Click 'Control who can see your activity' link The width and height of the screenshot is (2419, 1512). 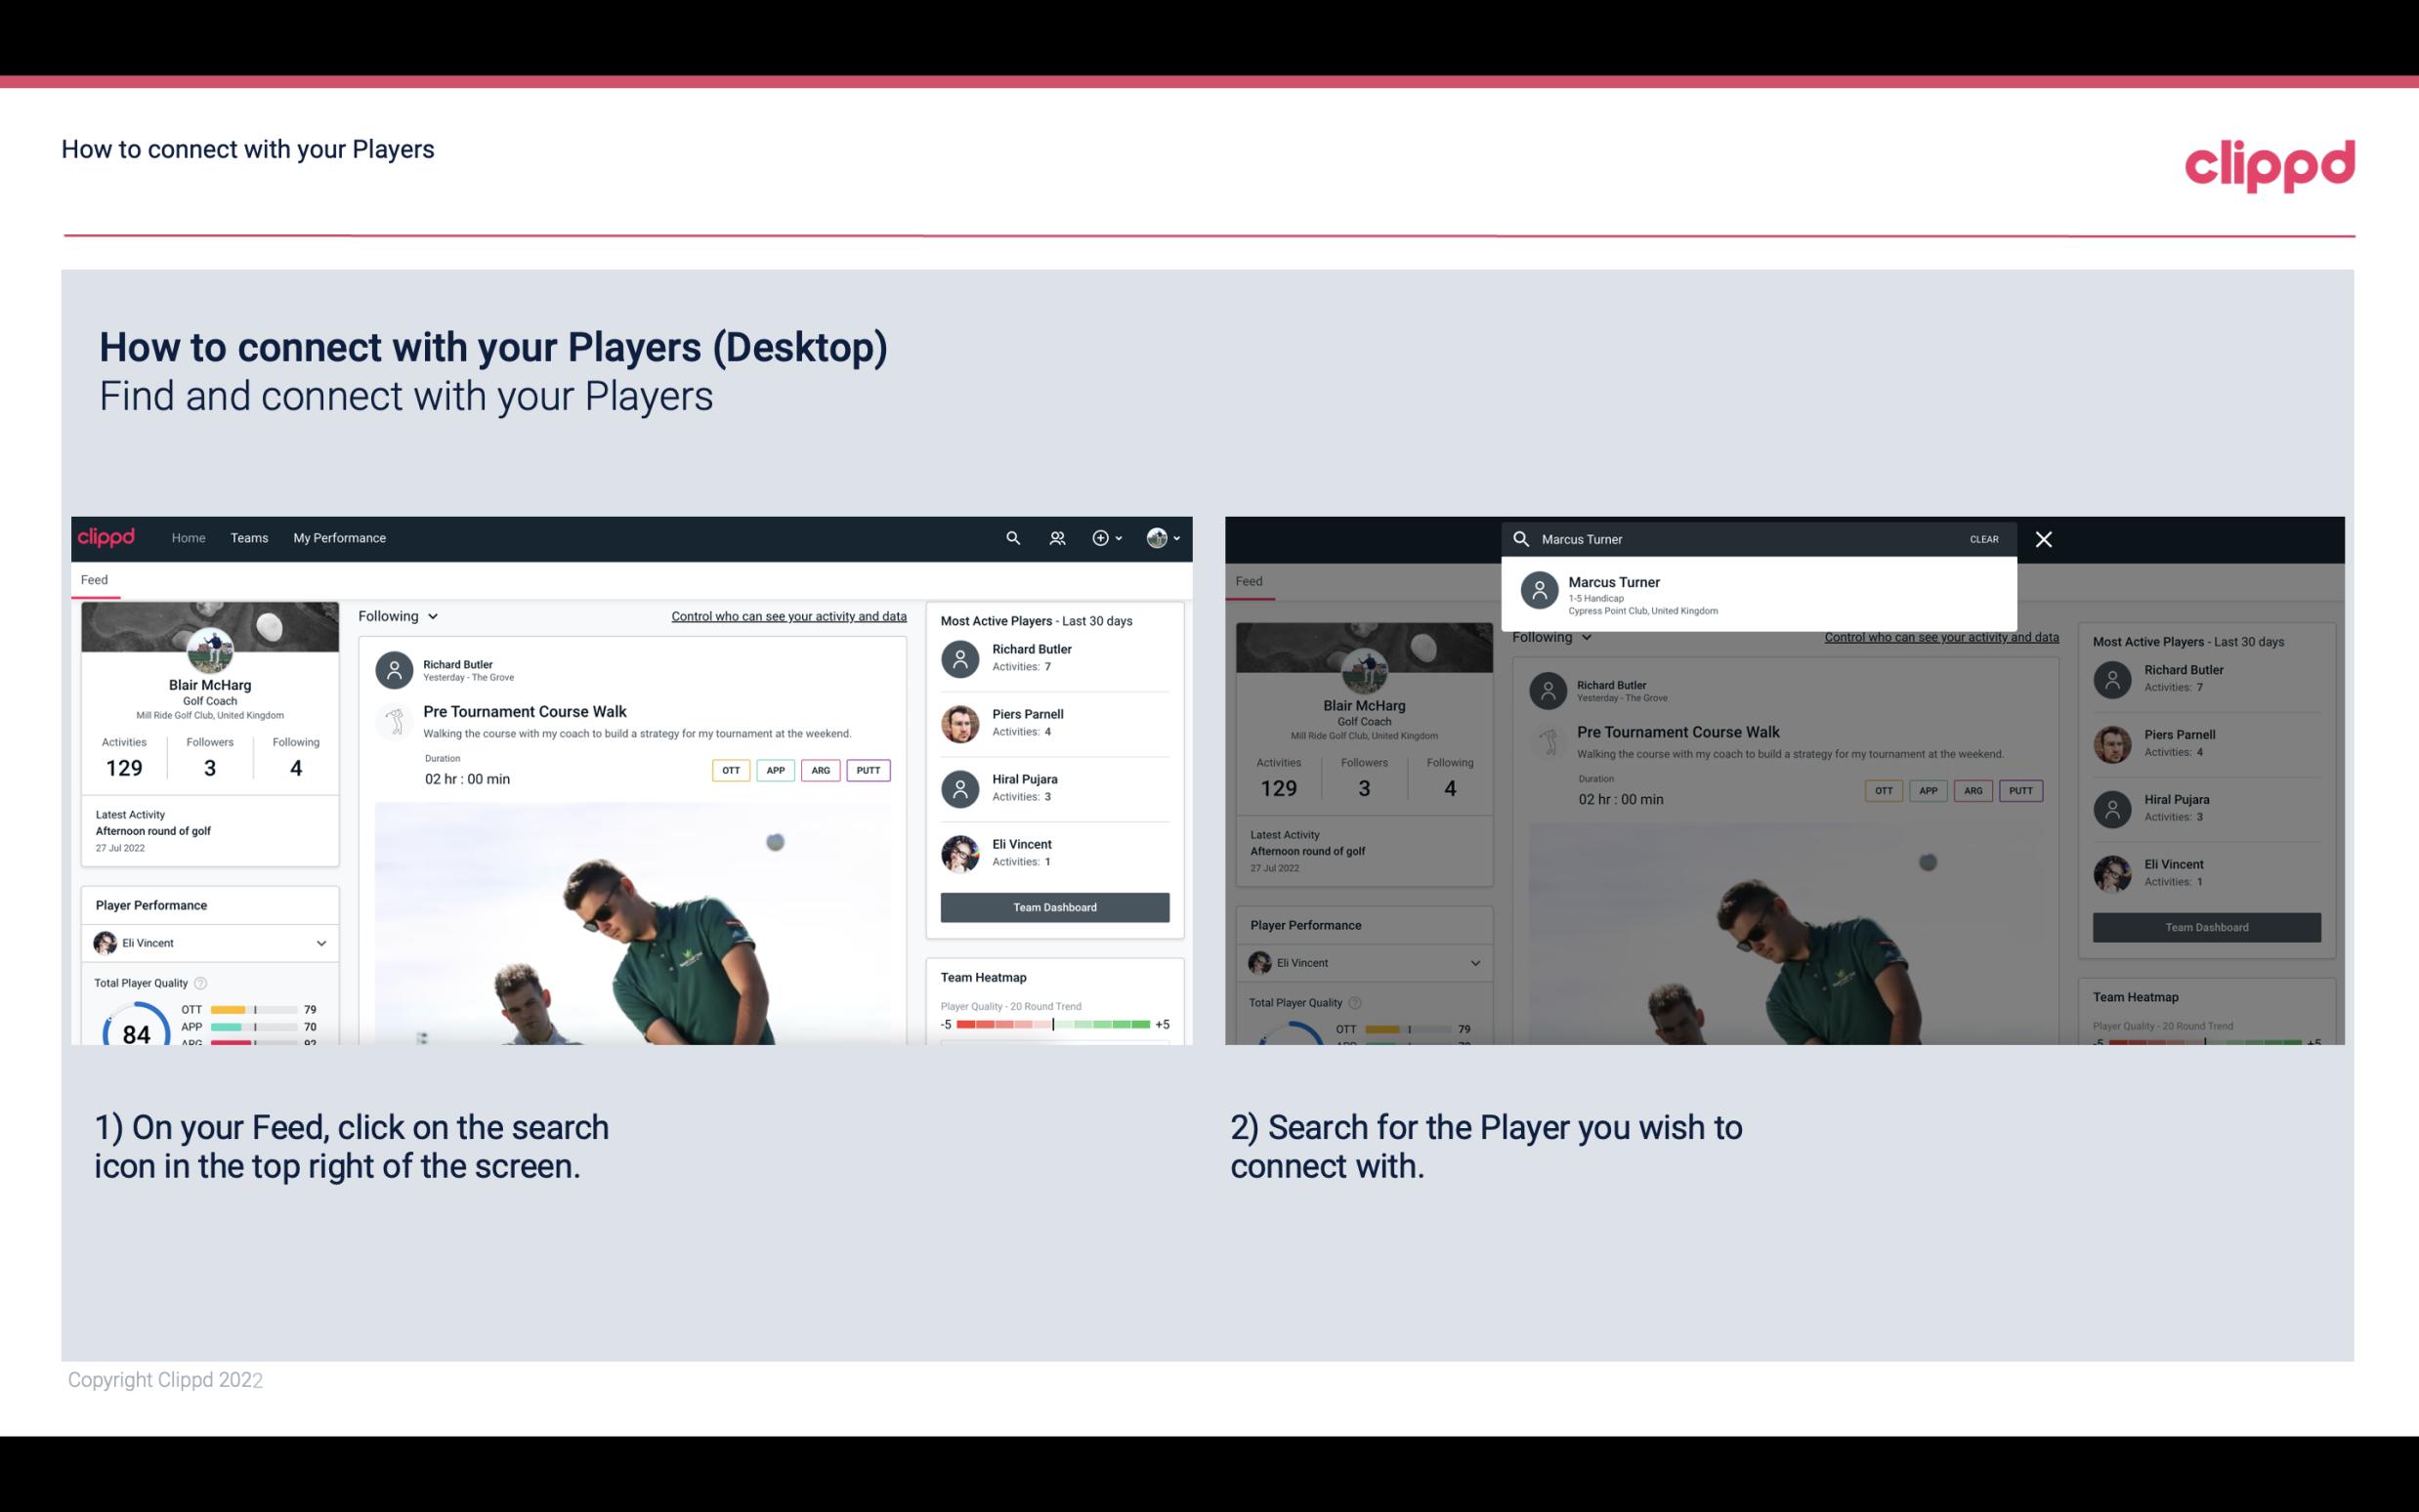[787, 615]
